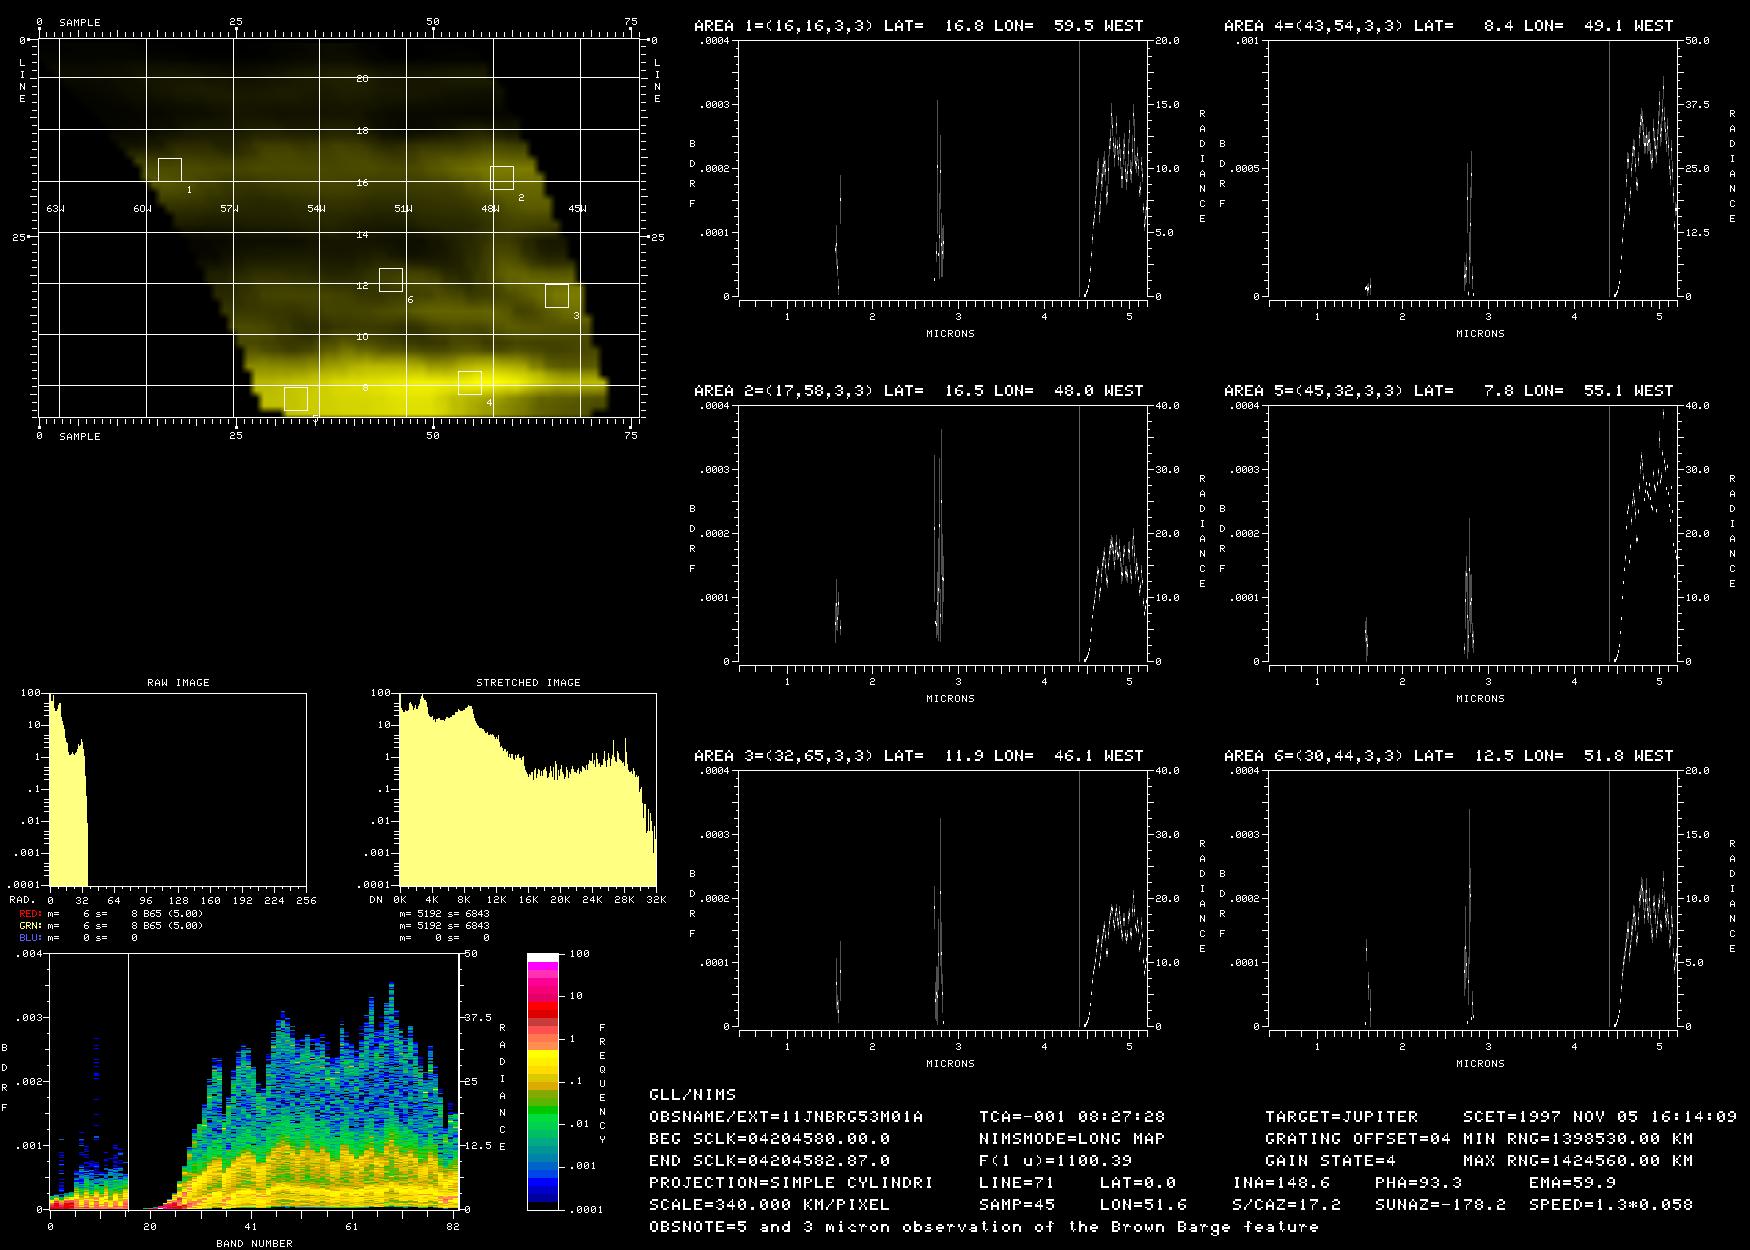Click the AREA 4 spectrum plot
The height and width of the screenshot is (1250, 1750).
pyautogui.click(x=1473, y=169)
